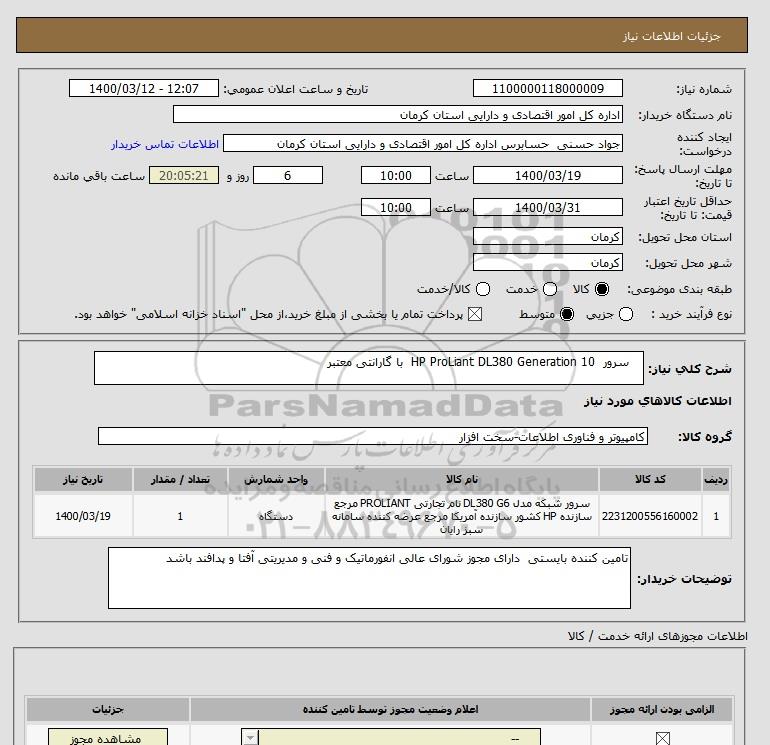Viewport: 770px width, 745px height.
Task: Click the الزامی بودن ارائه مجوز header
Action: coord(662,709)
